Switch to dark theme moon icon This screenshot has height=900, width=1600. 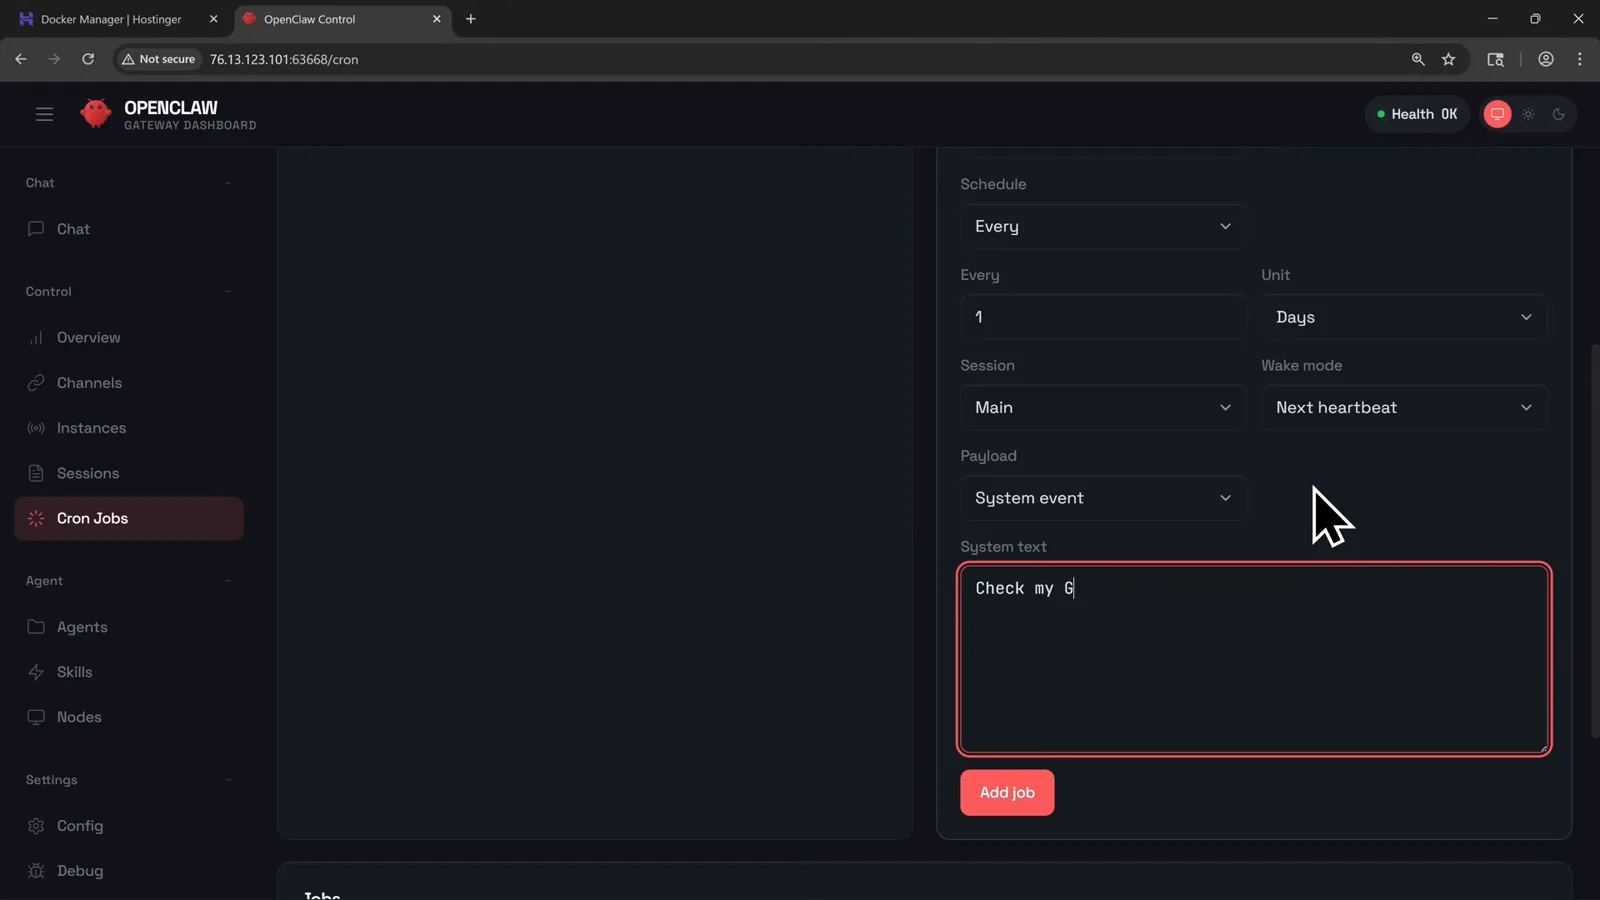[x=1558, y=114]
